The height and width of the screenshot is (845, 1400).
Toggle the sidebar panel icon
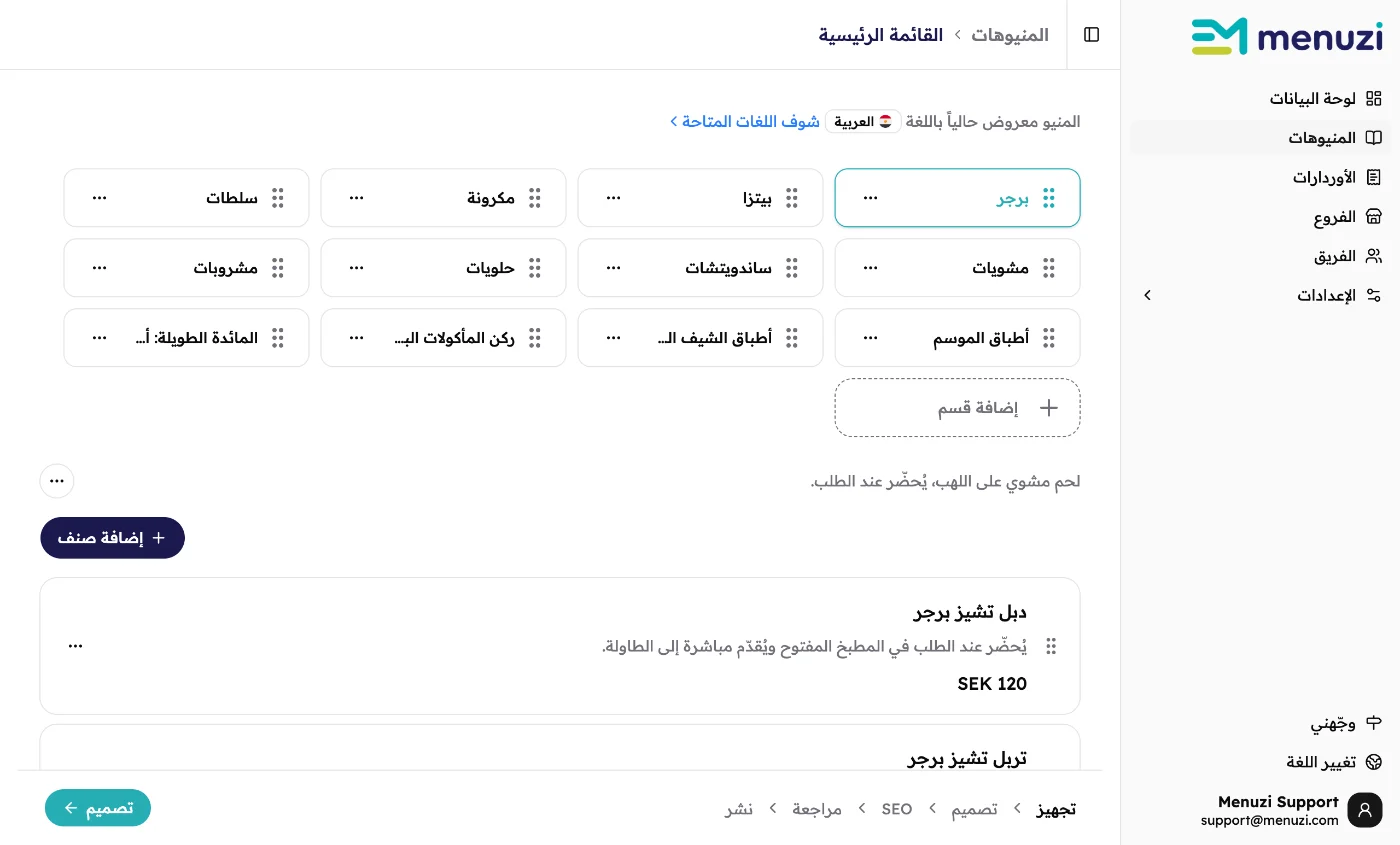[x=1092, y=35]
